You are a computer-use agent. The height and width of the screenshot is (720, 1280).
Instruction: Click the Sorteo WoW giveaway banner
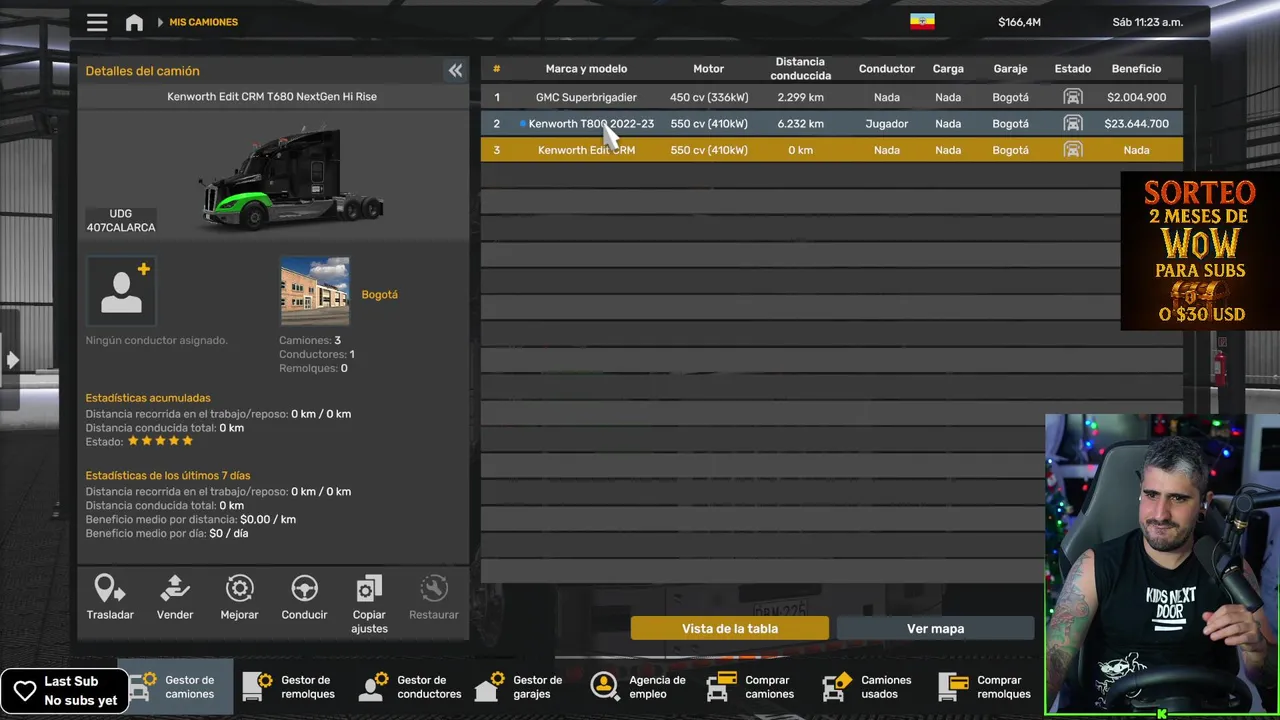(x=1200, y=251)
